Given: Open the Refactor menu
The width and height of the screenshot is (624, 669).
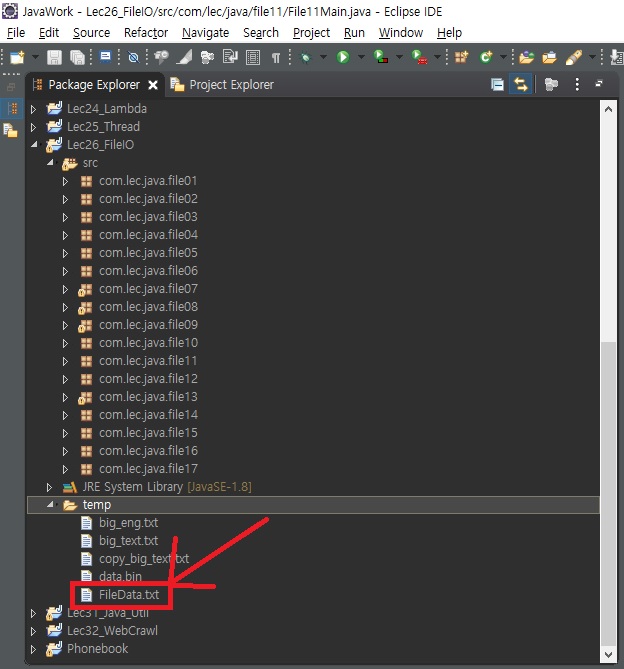Looking at the screenshot, I should click(x=146, y=33).
